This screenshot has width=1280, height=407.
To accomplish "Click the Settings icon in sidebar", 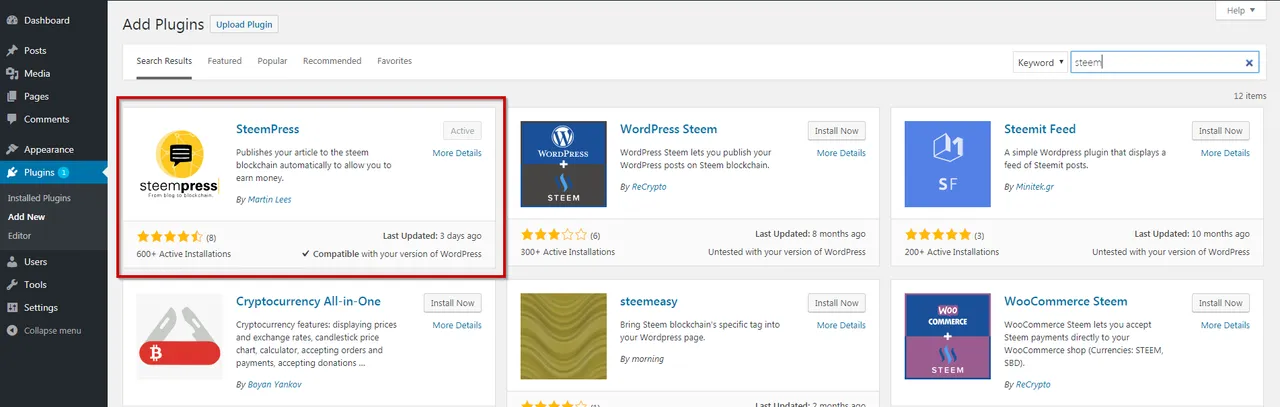I will (x=12, y=308).
